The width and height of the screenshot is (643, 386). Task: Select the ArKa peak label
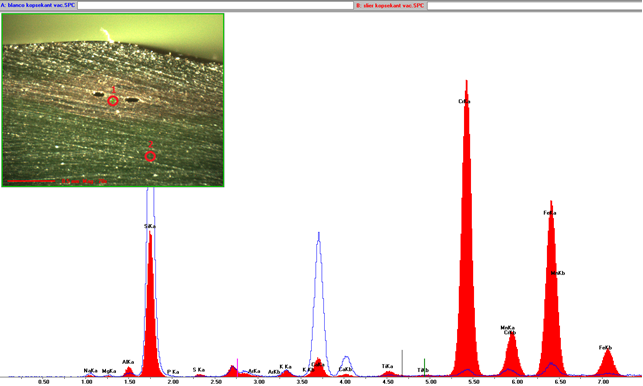tap(254, 371)
